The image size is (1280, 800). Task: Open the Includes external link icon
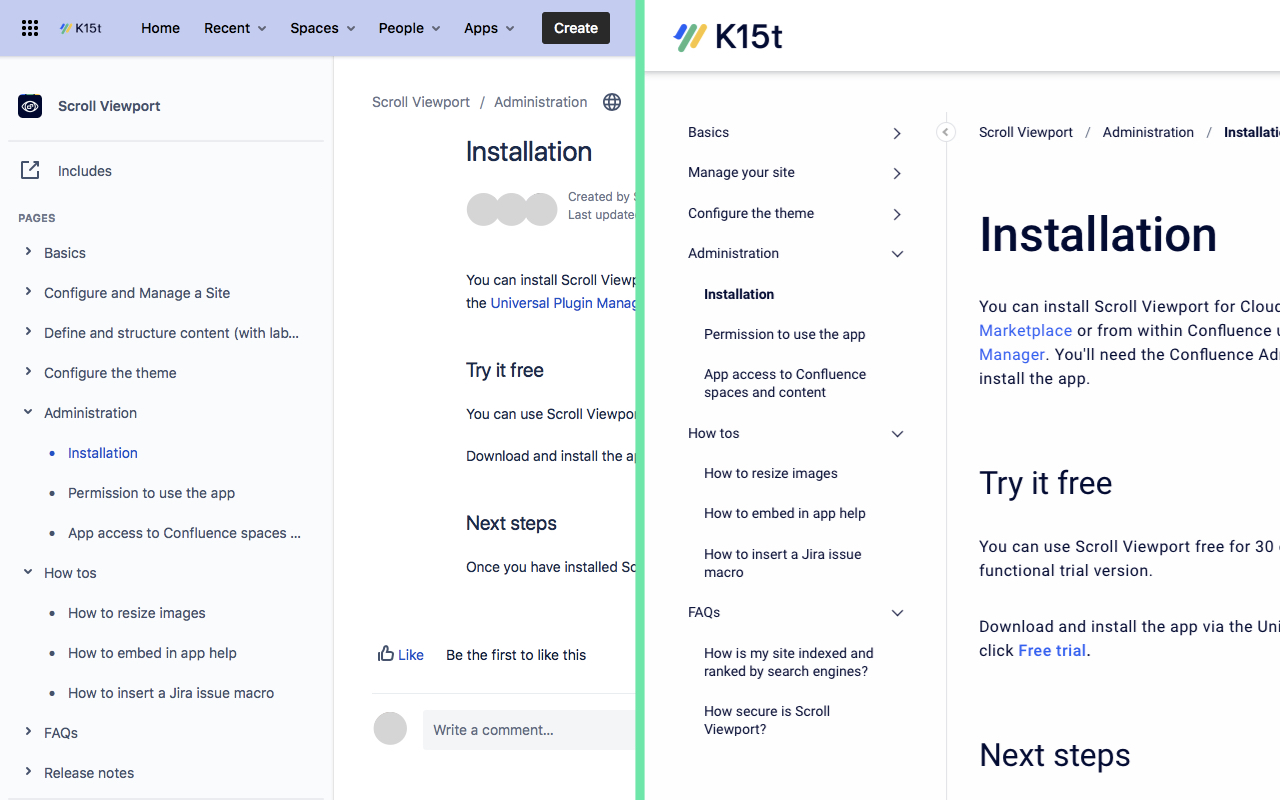coord(30,171)
